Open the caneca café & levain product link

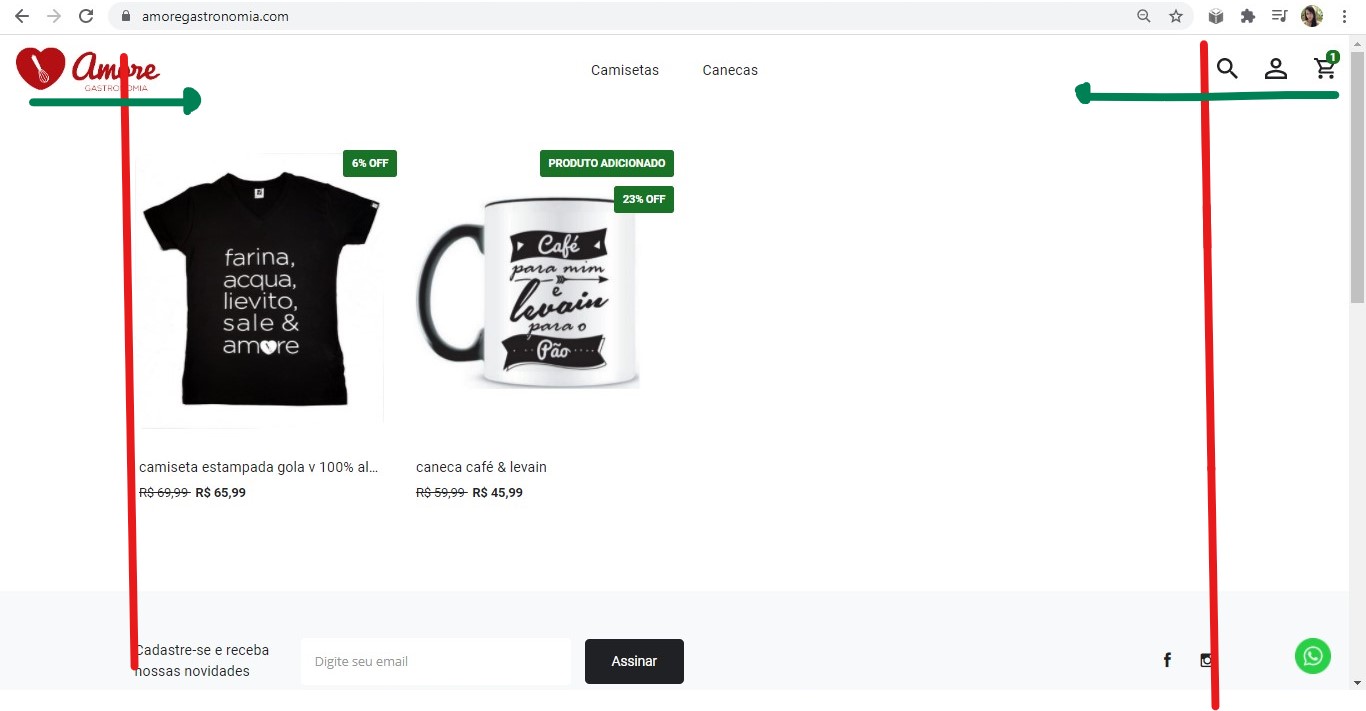[481, 467]
